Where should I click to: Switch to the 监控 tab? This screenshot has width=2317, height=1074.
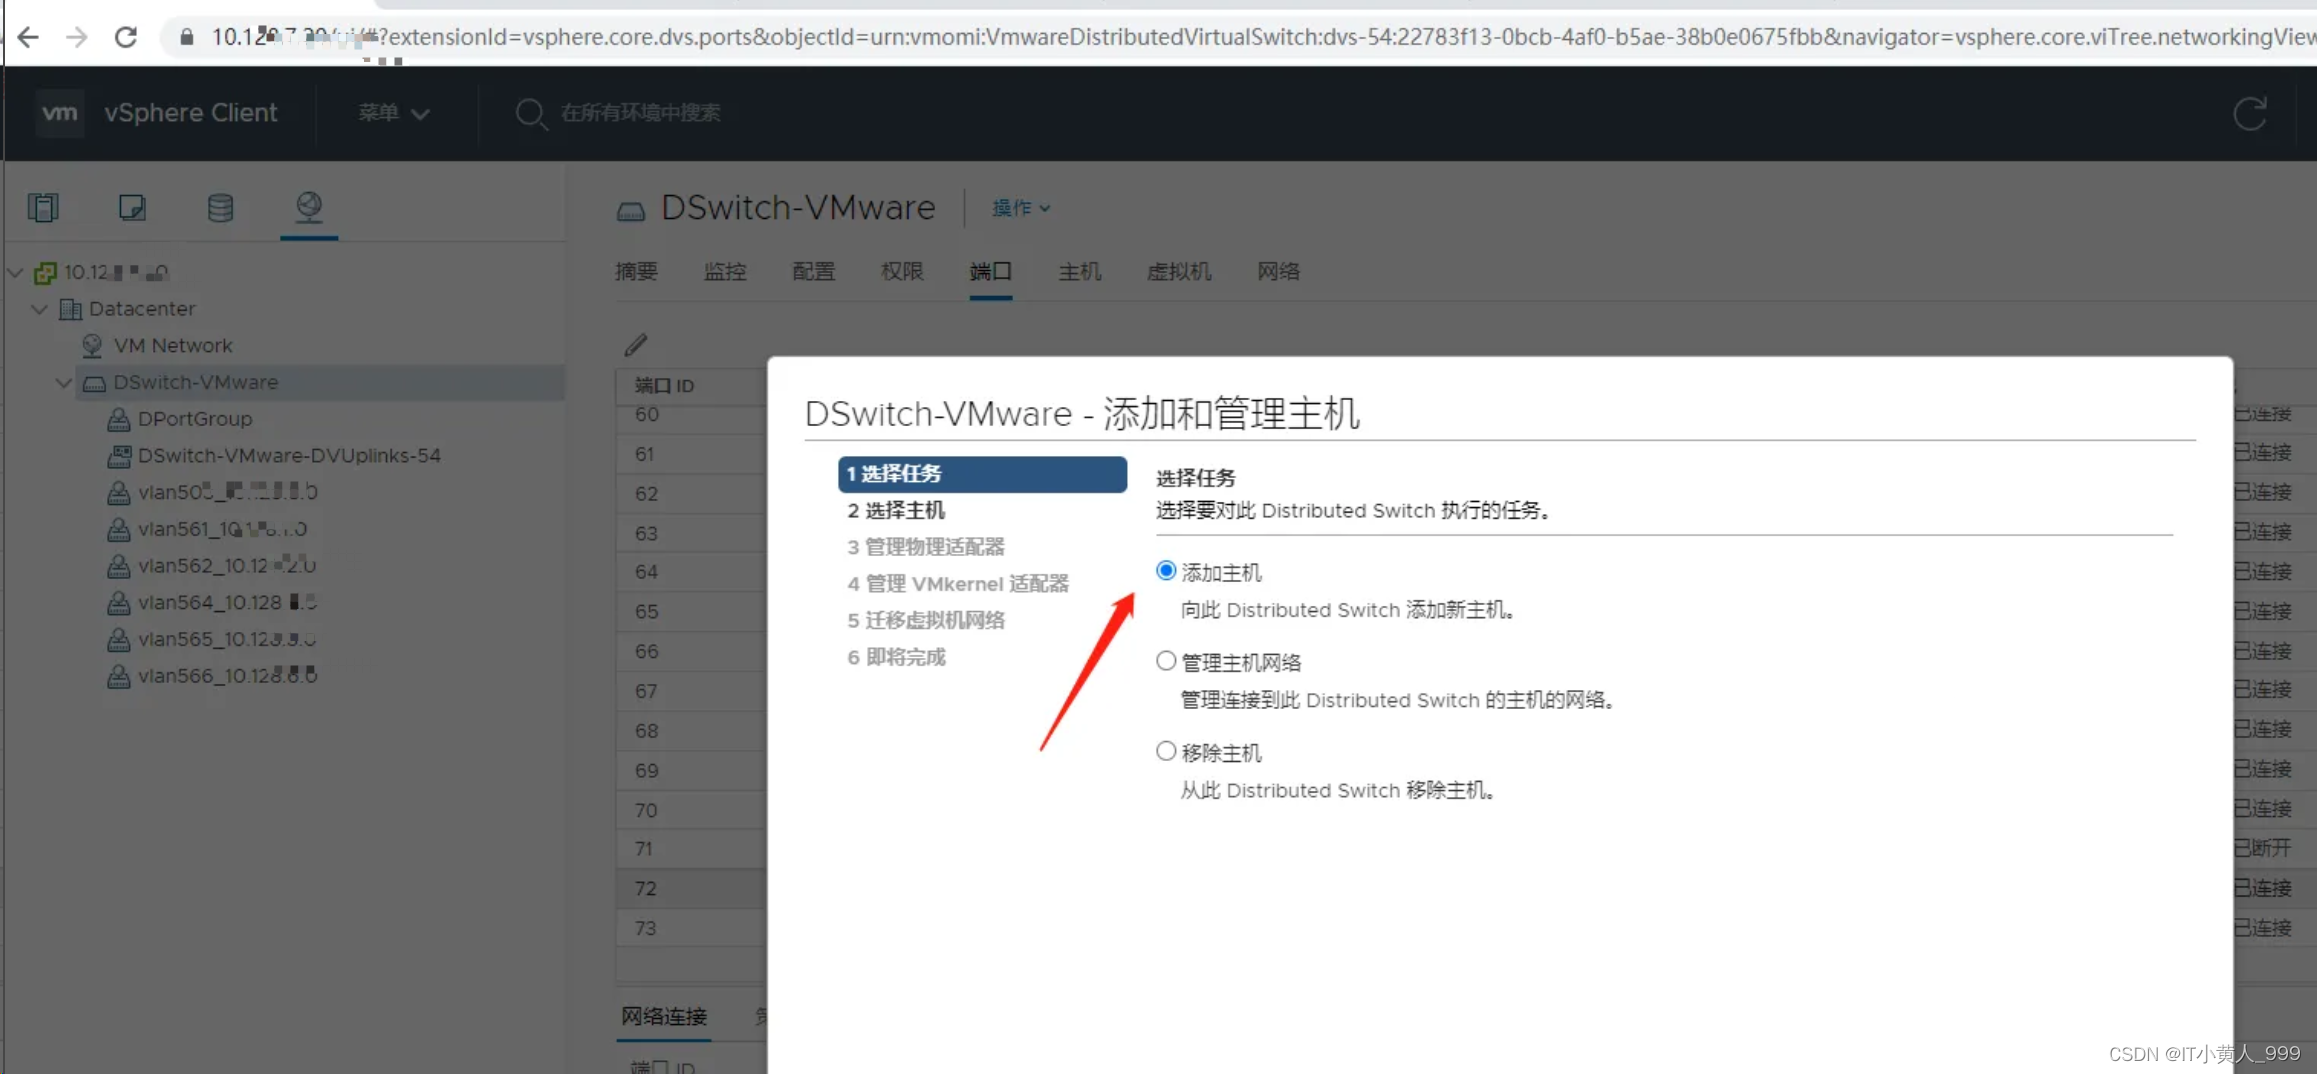(x=725, y=272)
